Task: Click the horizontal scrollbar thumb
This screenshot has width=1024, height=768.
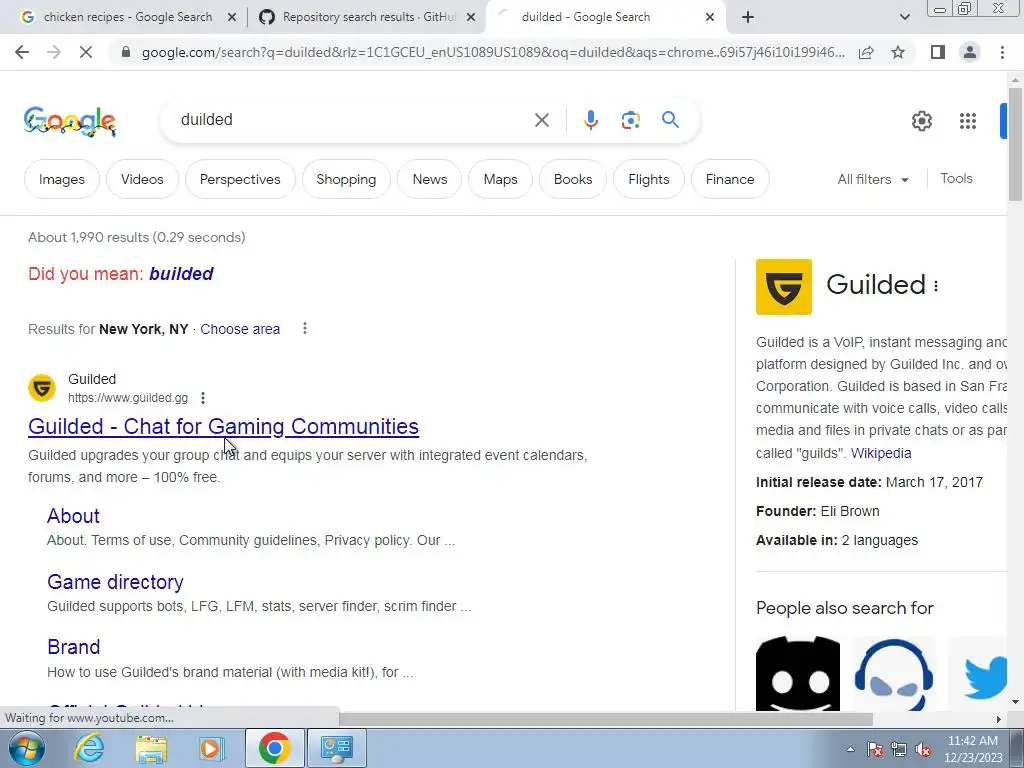Action: pyautogui.click(x=606, y=719)
